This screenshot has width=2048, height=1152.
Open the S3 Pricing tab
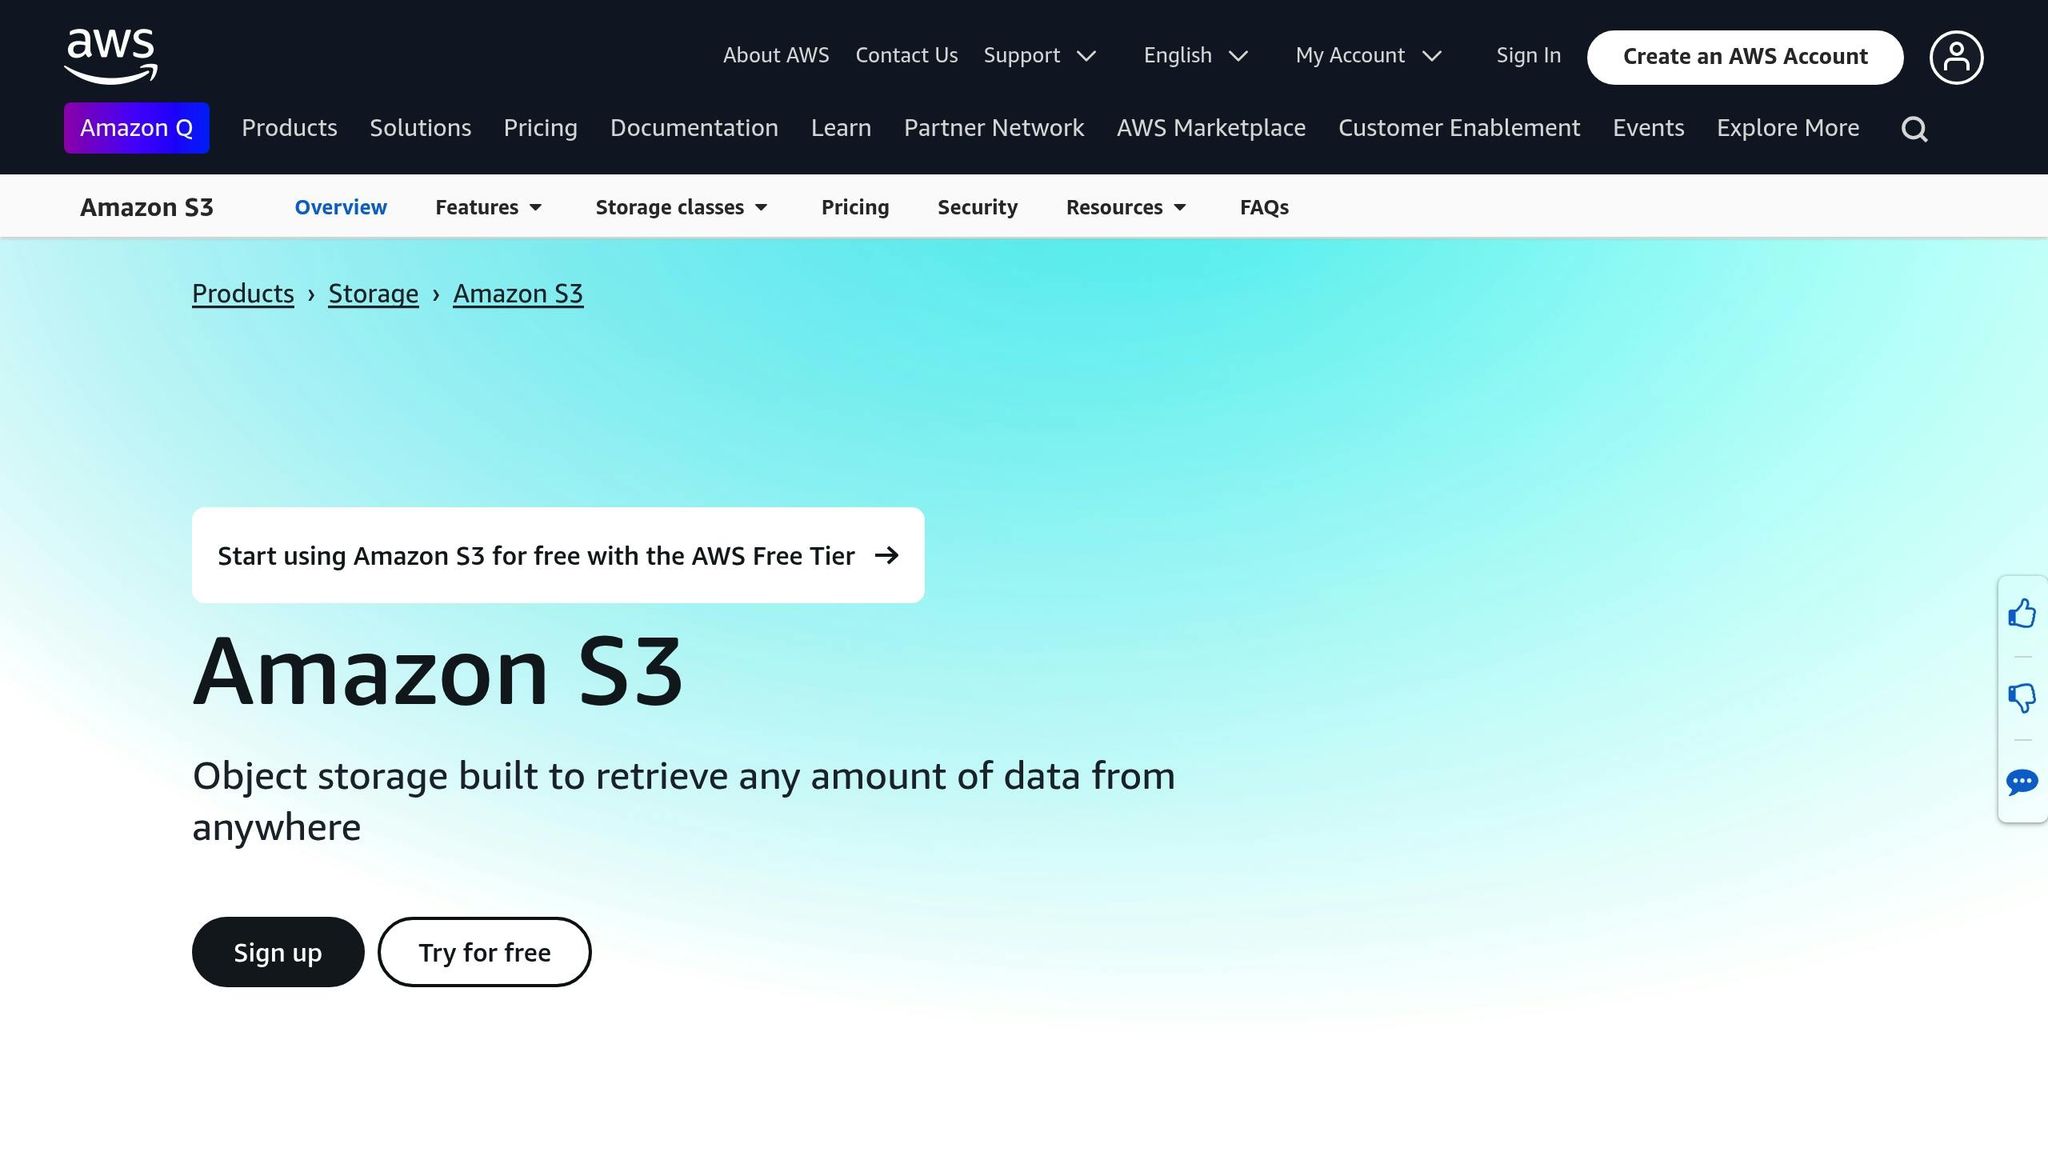point(855,207)
